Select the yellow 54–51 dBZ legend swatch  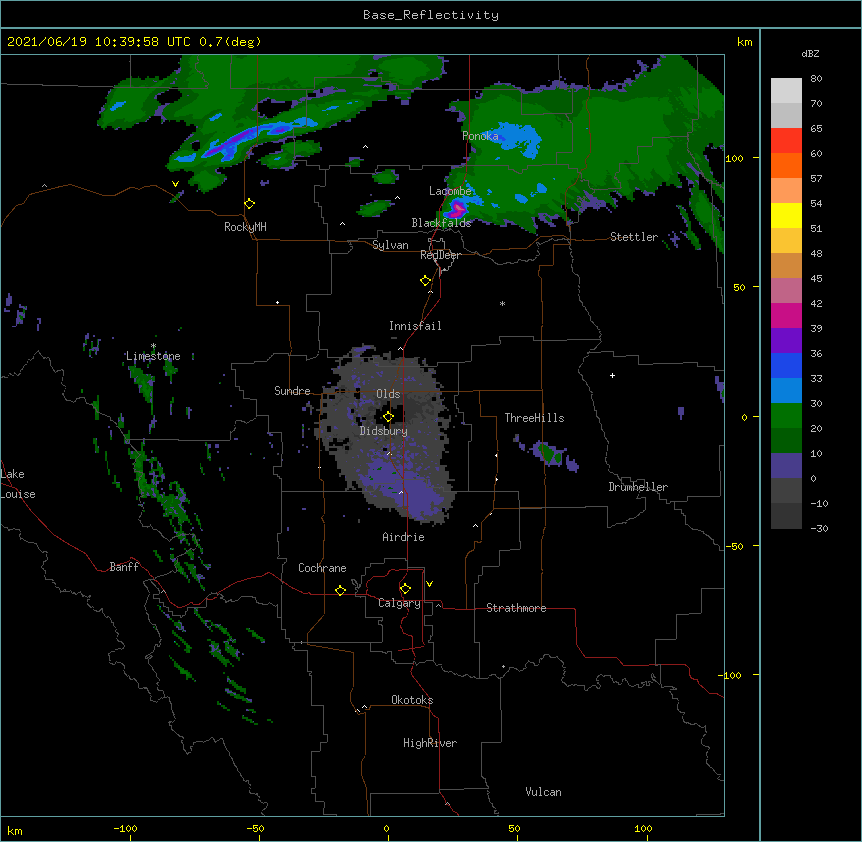(x=786, y=216)
